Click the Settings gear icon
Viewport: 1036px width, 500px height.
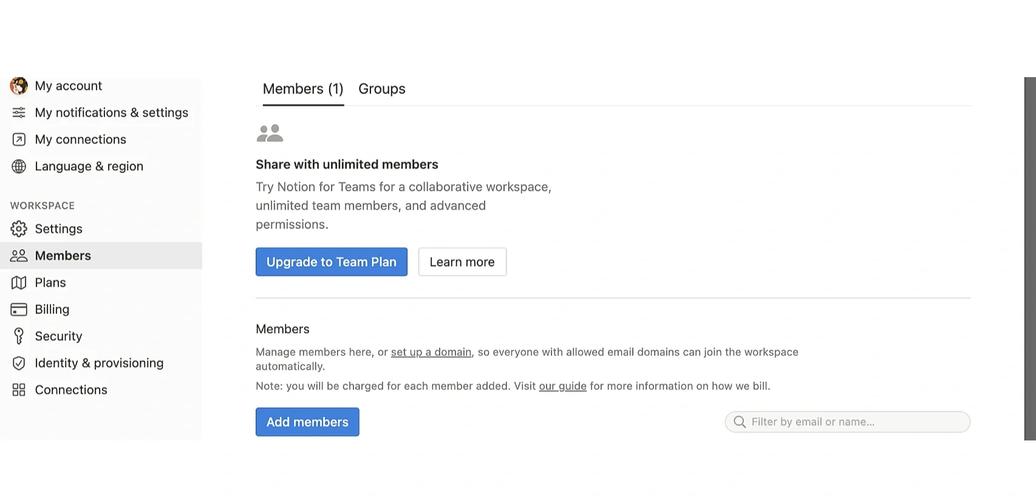click(18, 229)
